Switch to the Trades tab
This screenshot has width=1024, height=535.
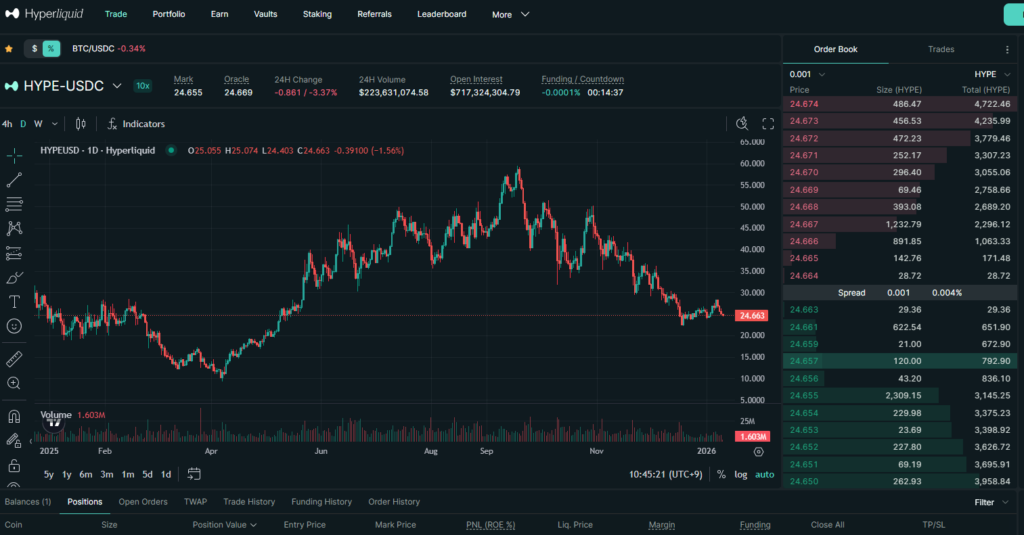(x=940, y=49)
